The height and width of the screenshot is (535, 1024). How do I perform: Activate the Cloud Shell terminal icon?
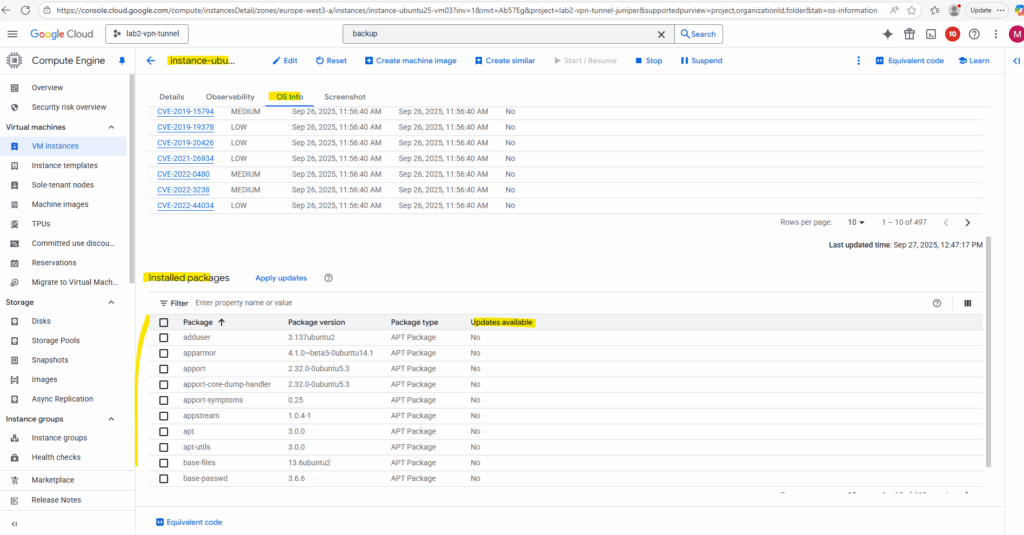[x=931, y=34]
